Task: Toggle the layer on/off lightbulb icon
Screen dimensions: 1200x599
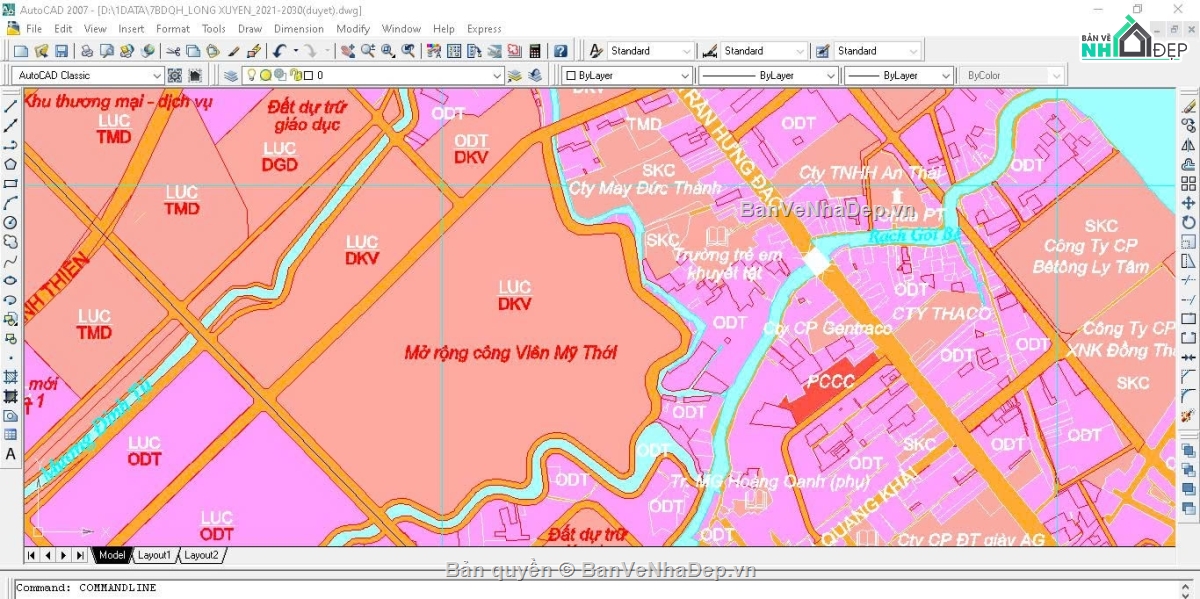Action: pos(252,76)
